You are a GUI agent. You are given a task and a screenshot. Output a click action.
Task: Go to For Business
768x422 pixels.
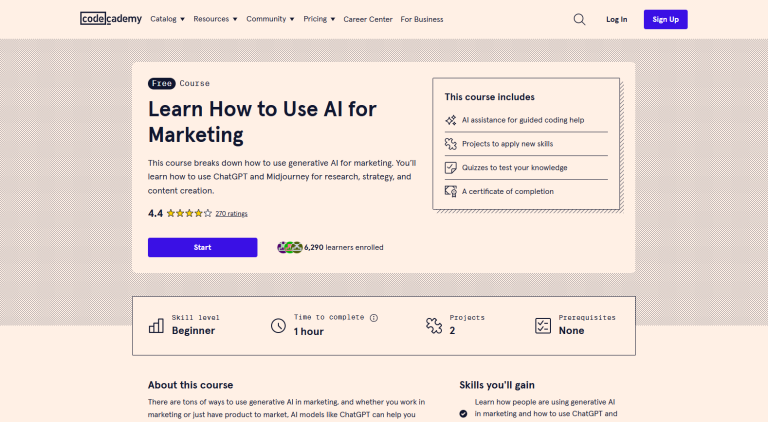point(422,20)
